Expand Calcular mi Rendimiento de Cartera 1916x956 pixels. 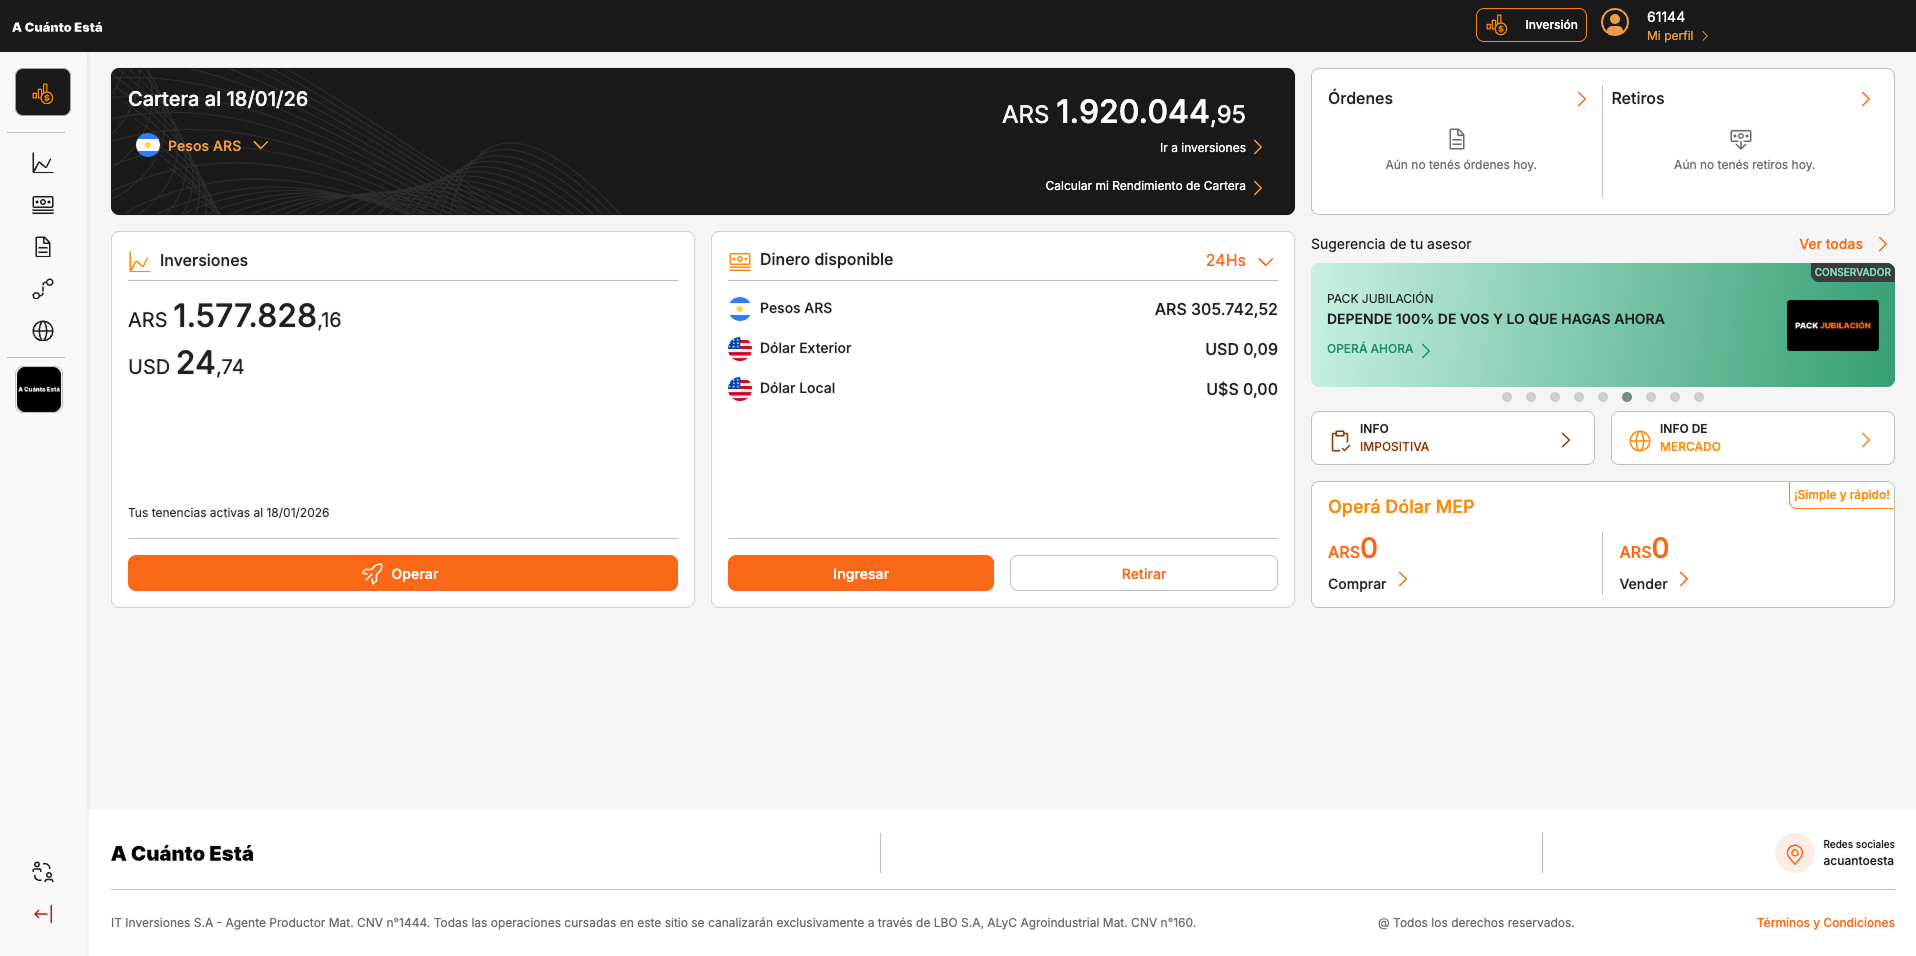(1146, 185)
